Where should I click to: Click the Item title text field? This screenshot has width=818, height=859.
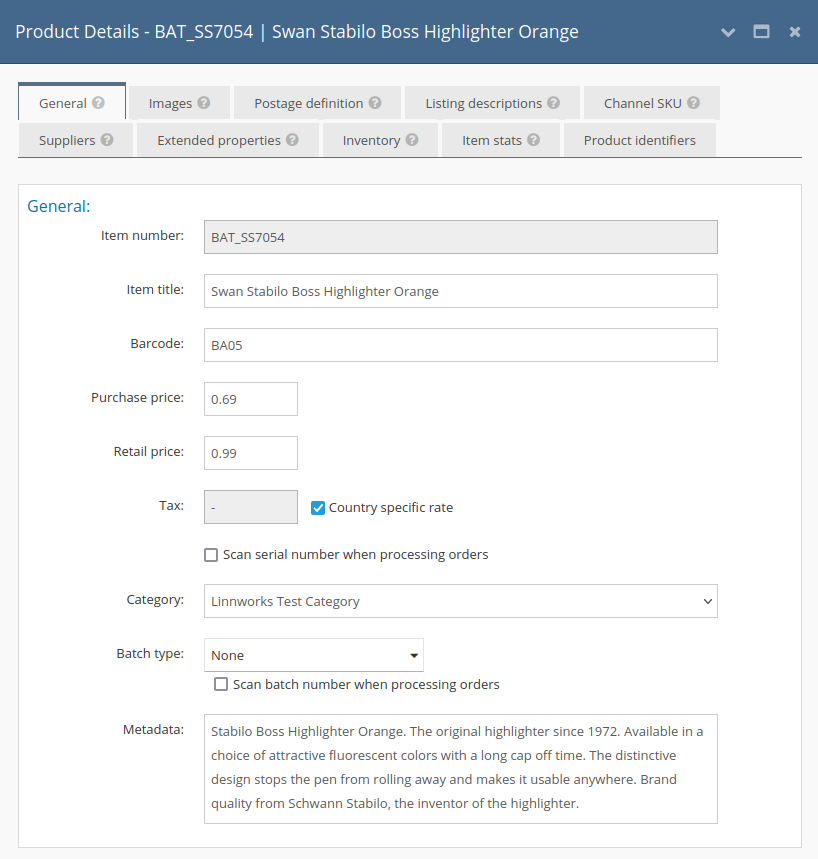(x=460, y=291)
